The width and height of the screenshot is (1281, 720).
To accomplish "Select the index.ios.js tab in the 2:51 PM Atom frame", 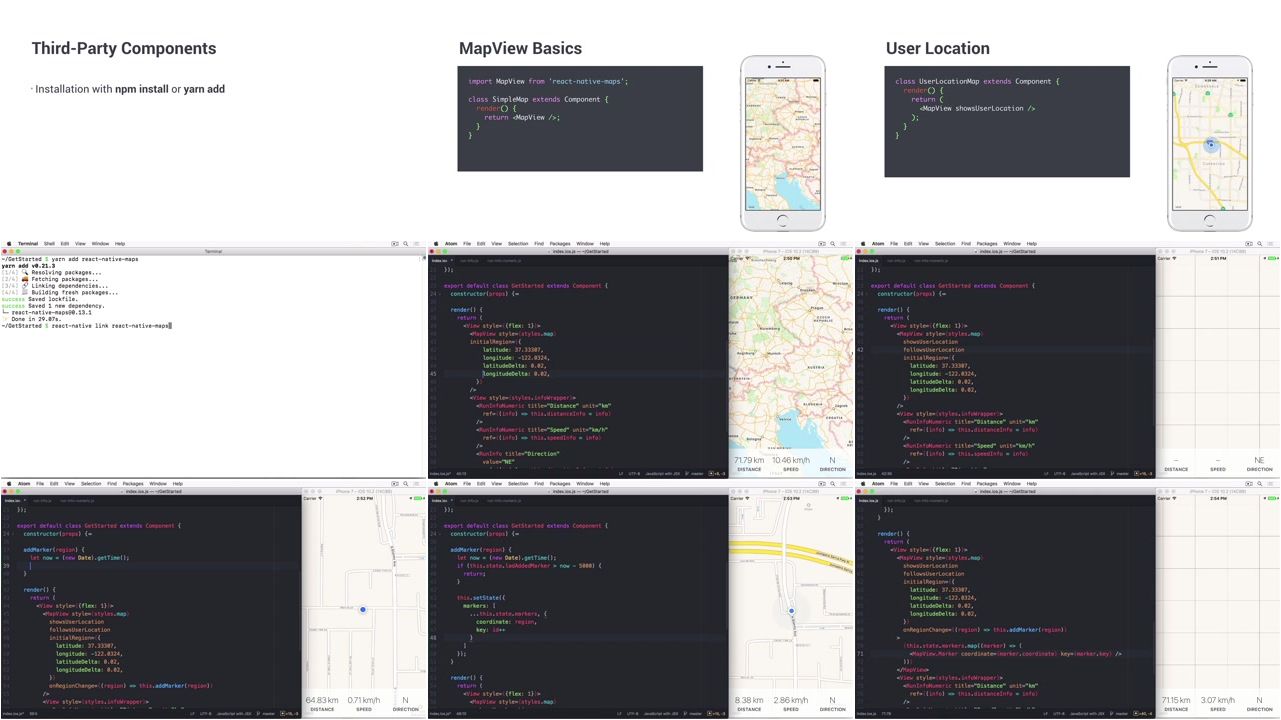I will (x=867, y=261).
